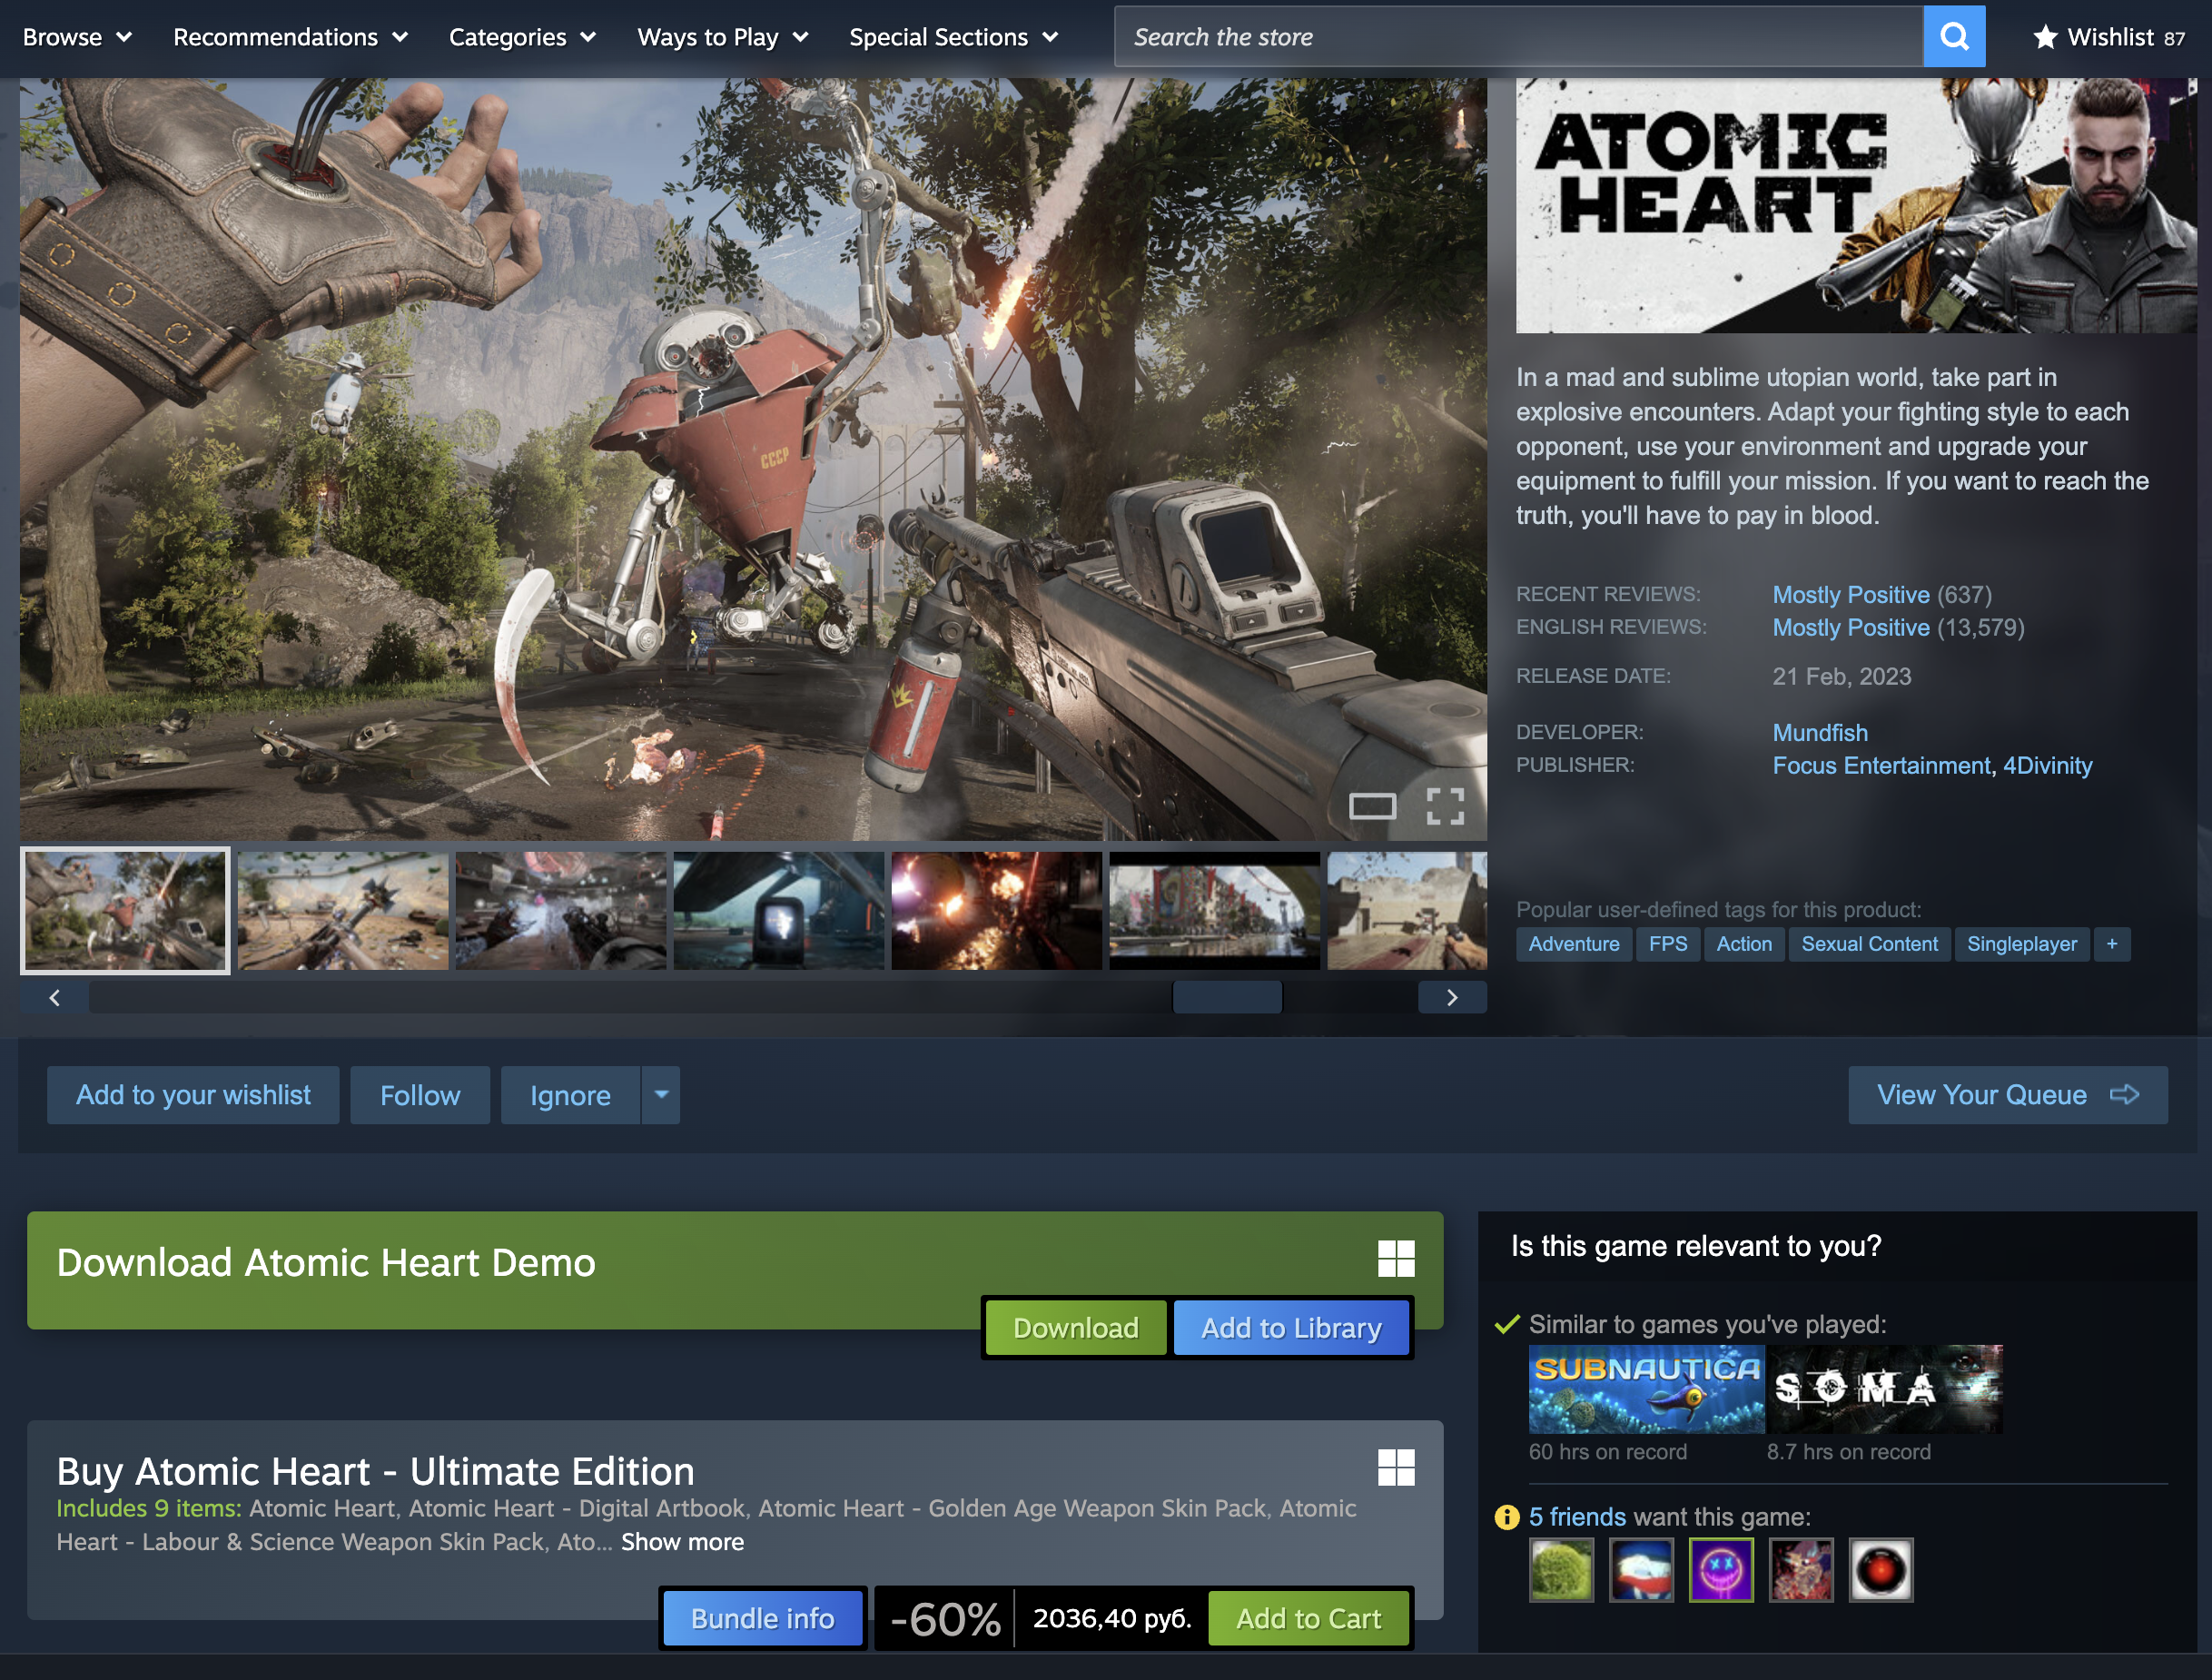
Task: Click the first friend avatar, green moss
Action: tap(1561, 1570)
